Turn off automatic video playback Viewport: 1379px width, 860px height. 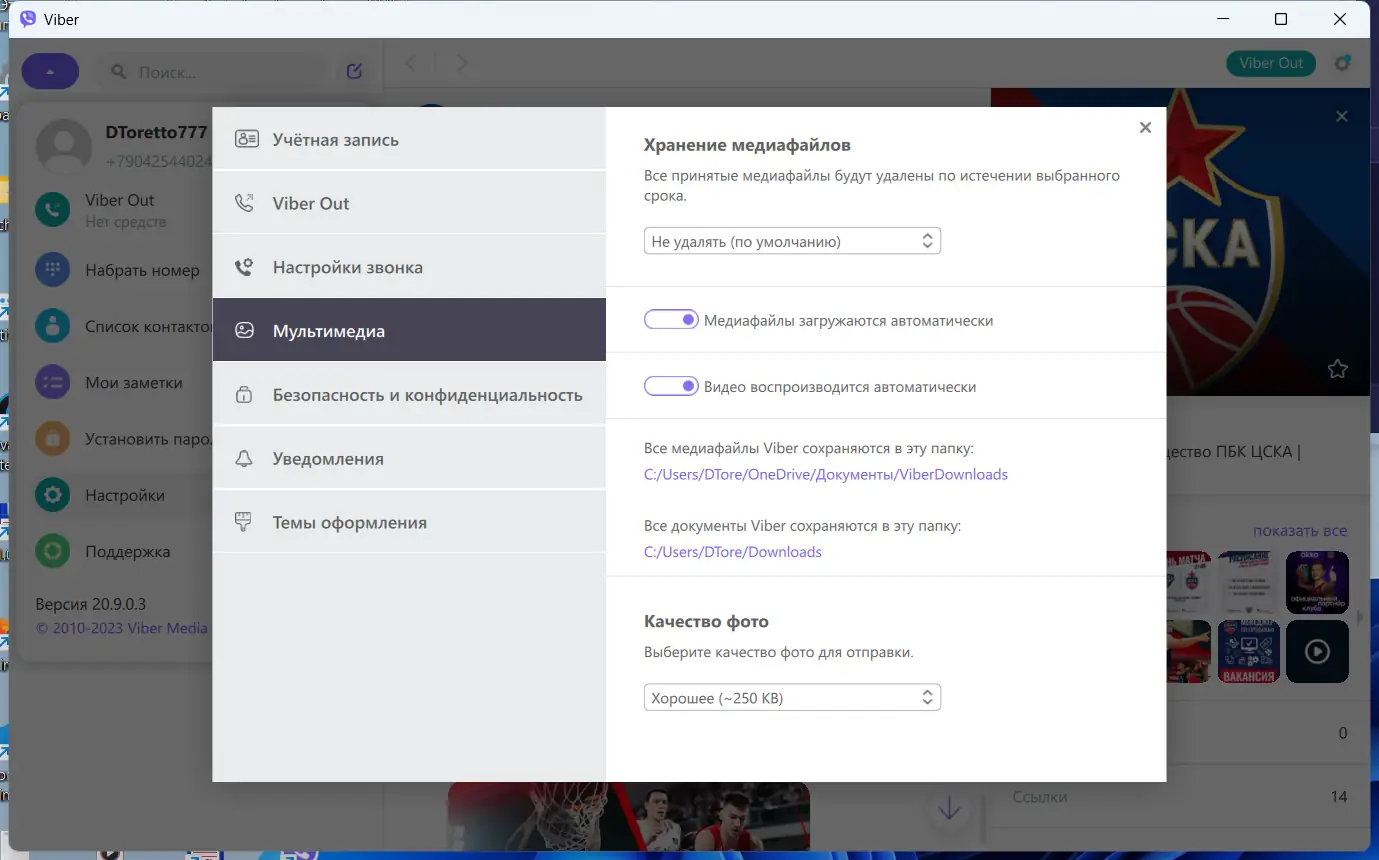pos(671,385)
